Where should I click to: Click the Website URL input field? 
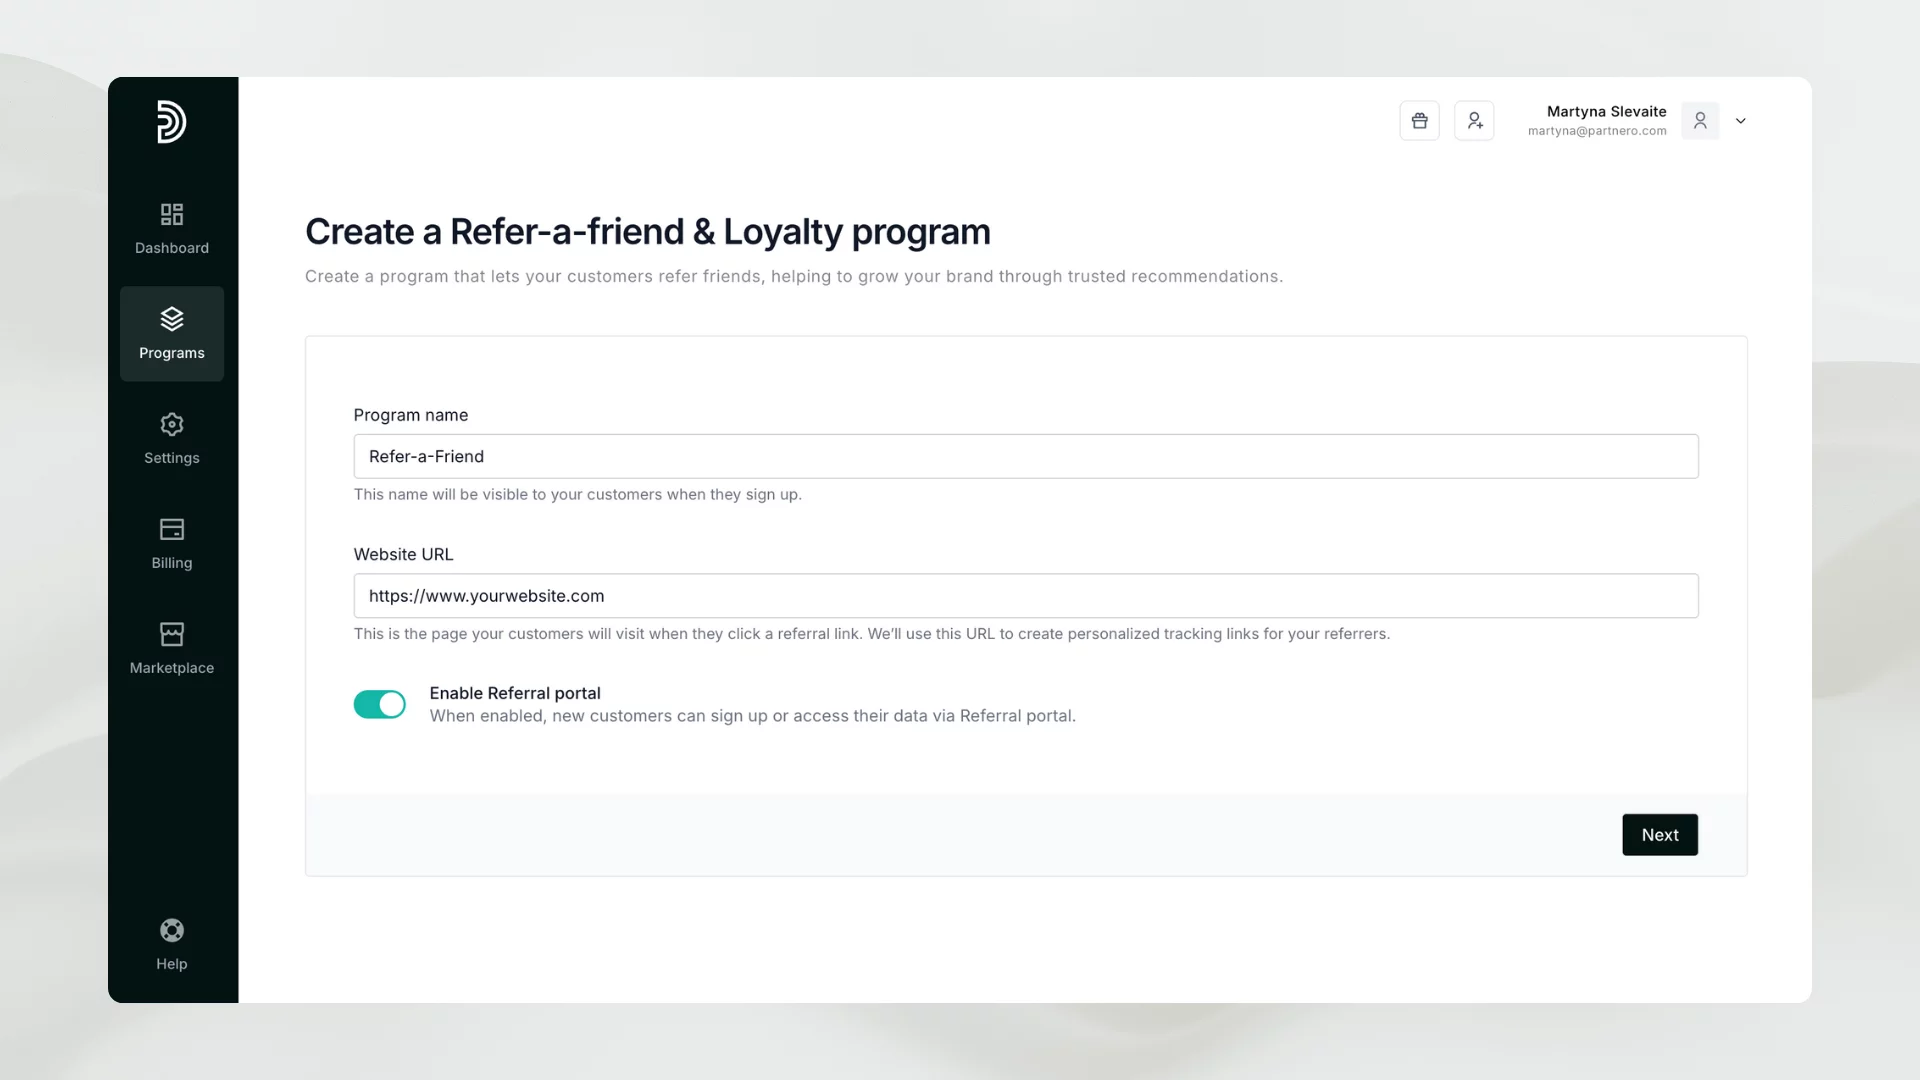[1025, 595]
